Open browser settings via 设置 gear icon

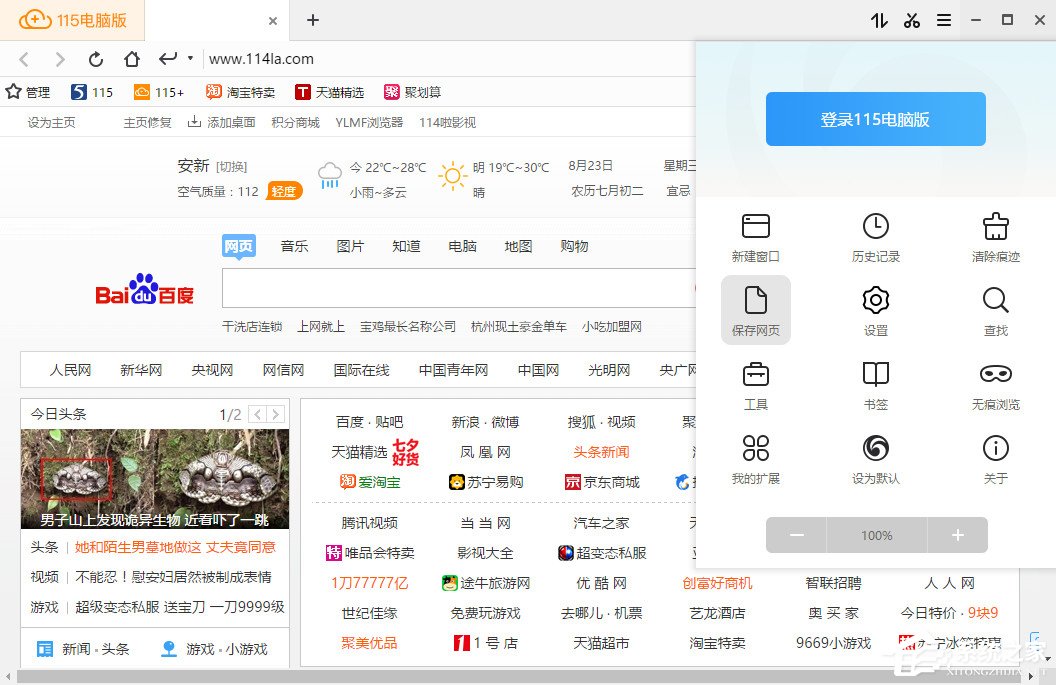(875, 308)
